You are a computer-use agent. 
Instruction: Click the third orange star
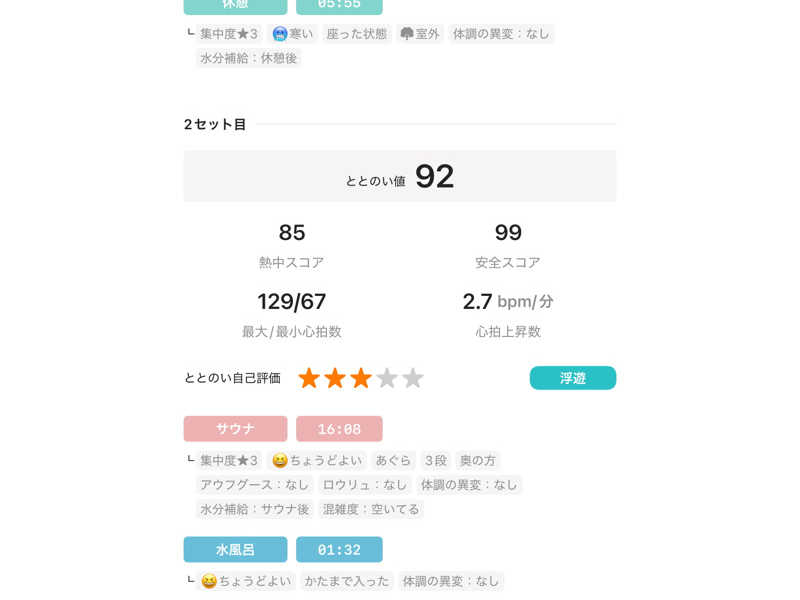361,378
